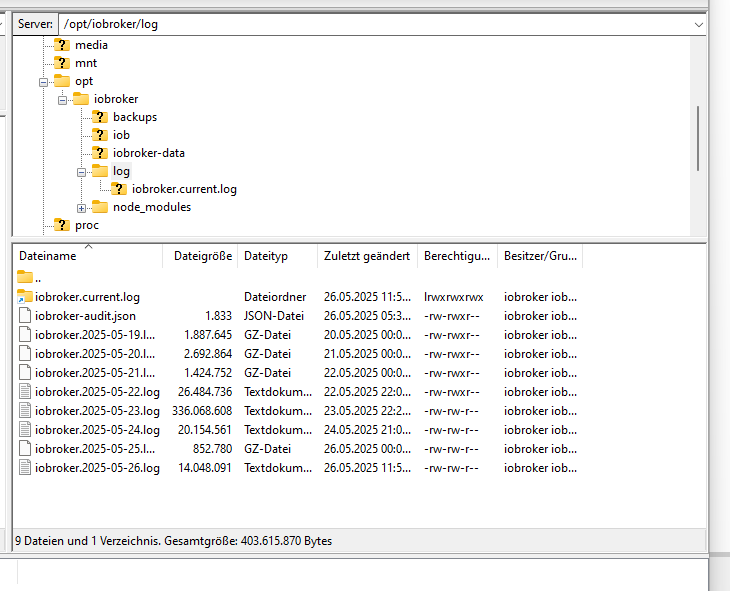Viewport: 730px width, 591px height.
Task: Click the iobroker.2025-05-25 GZ file icon
Action: 25,449
